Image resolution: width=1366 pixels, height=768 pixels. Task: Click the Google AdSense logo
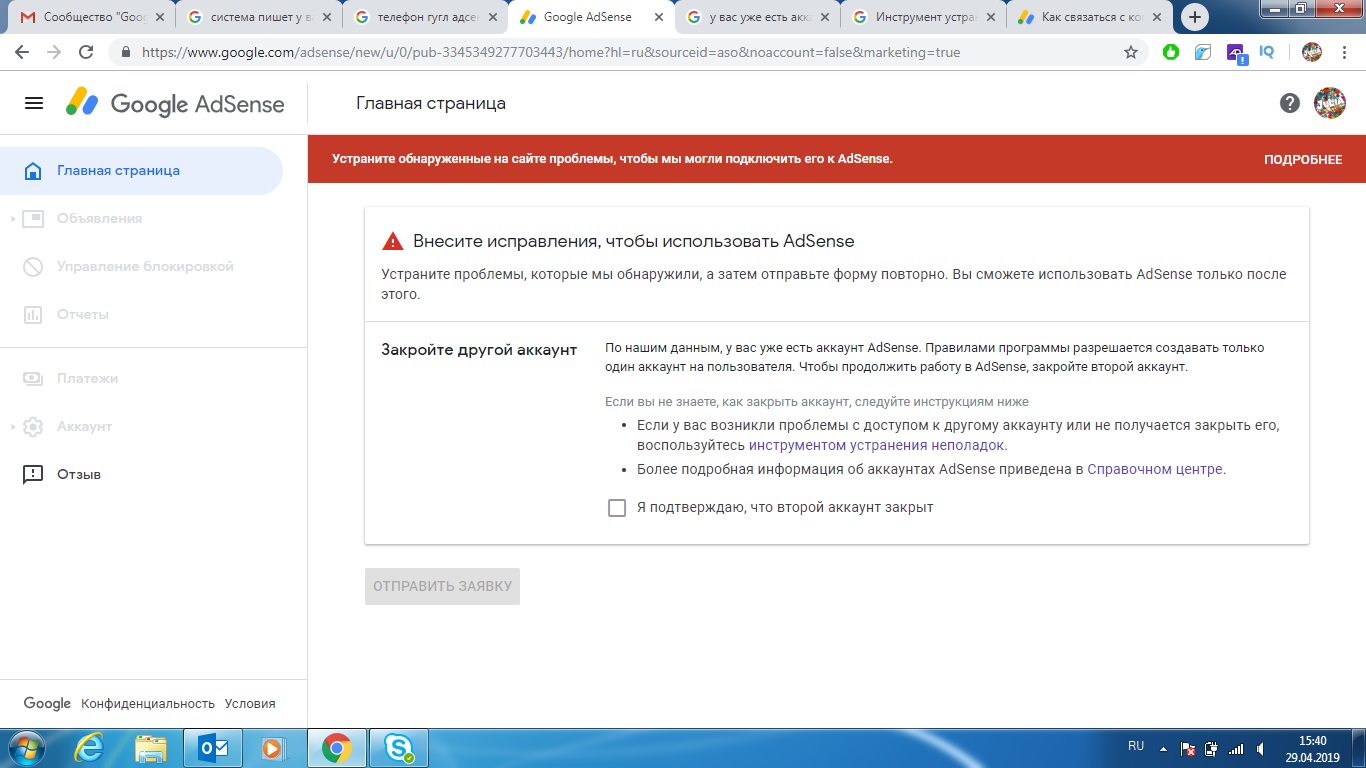(x=176, y=103)
